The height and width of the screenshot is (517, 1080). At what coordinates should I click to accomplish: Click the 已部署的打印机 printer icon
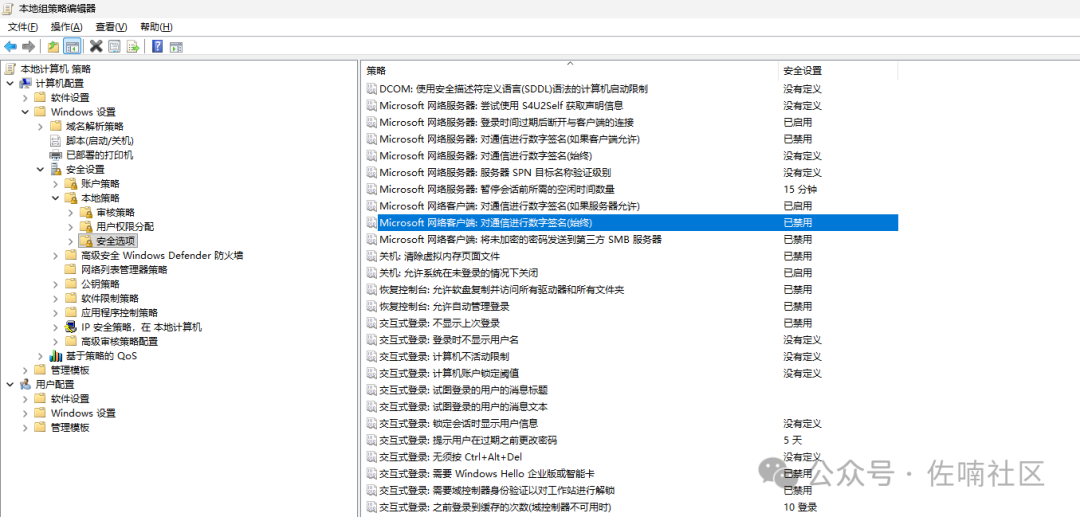tap(56, 155)
